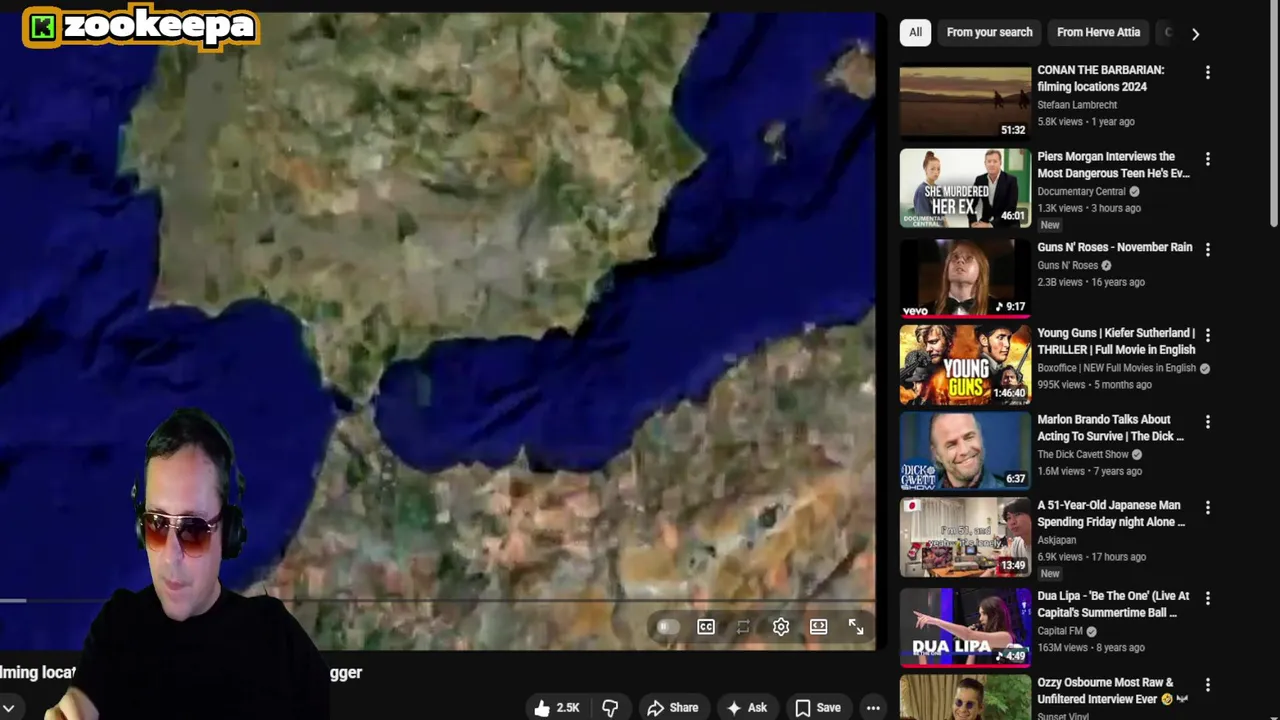Image resolution: width=1280 pixels, height=720 pixels.
Task: Visit the Stefaan Lambrecht channel
Action: 1077,105
